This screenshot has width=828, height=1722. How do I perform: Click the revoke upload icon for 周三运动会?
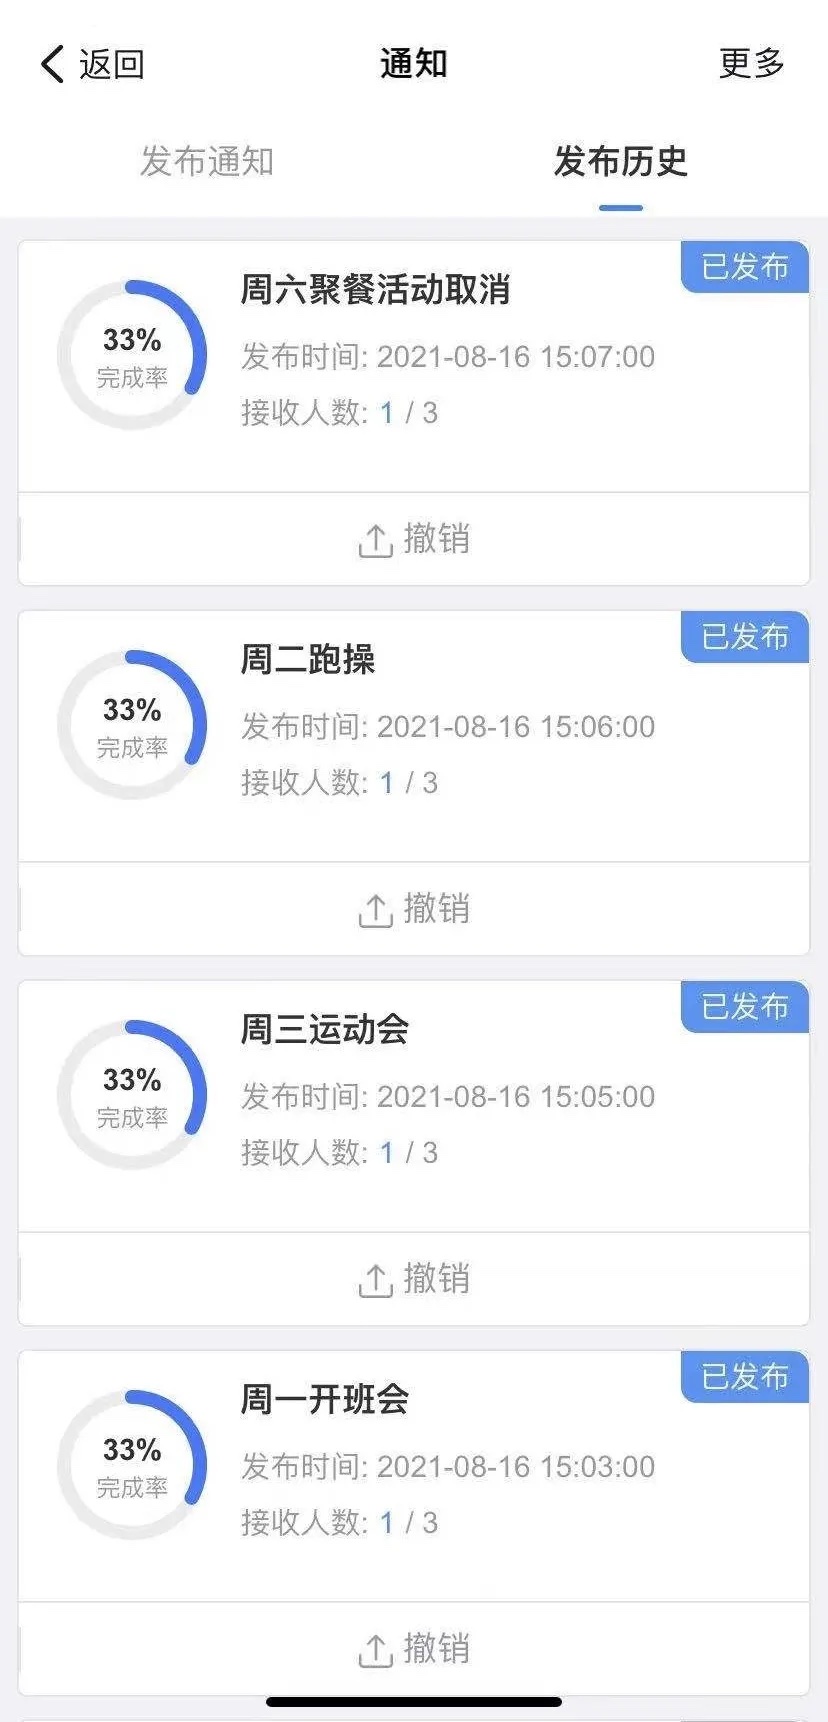375,1280
